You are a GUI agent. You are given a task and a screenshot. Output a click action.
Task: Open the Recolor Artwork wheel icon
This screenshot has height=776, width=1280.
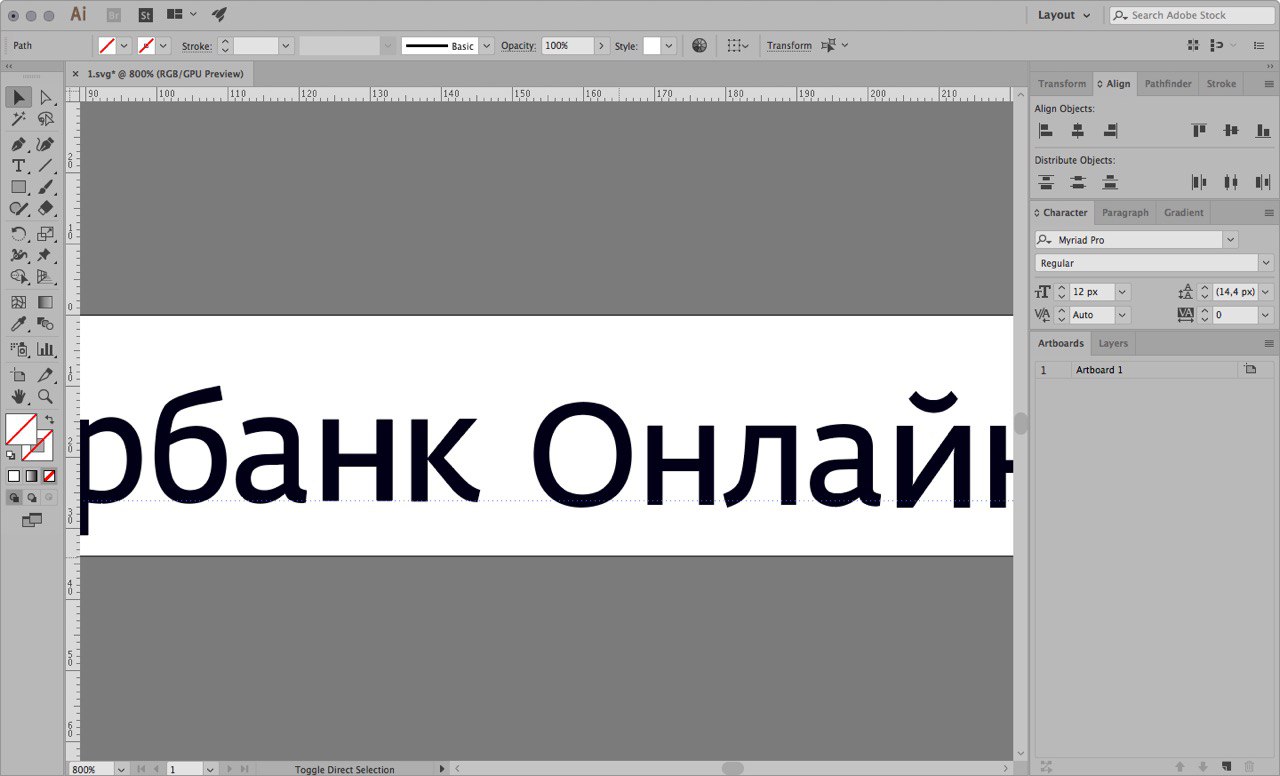click(699, 45)
